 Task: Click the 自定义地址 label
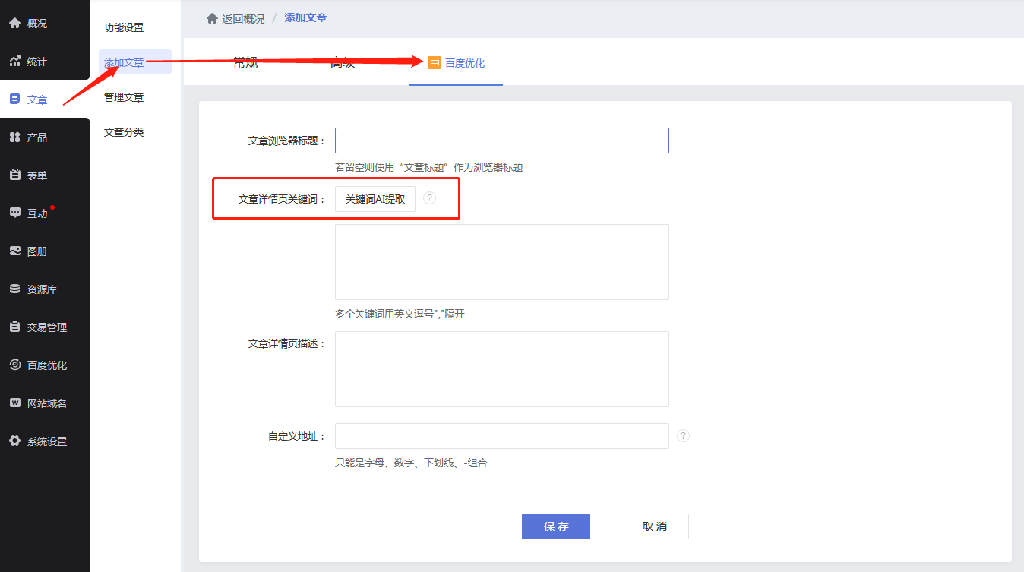pos(296,436)
